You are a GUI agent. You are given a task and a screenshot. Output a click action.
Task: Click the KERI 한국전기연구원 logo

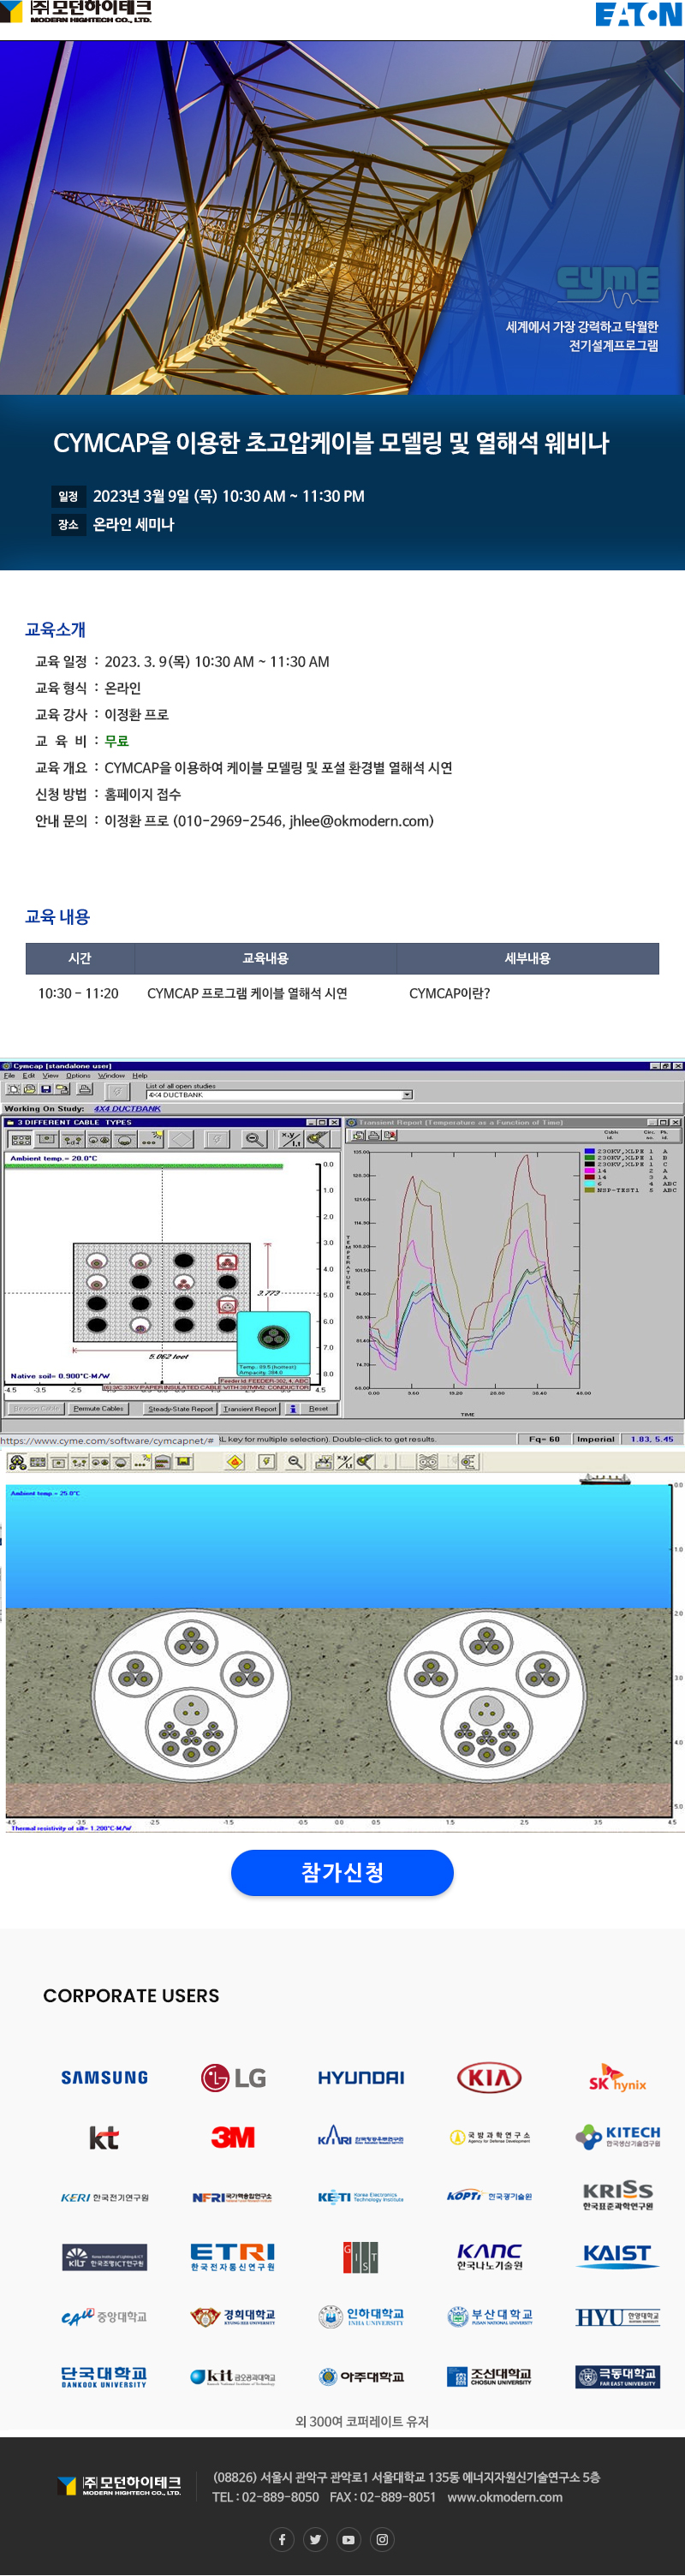[x=104, y=2197]
